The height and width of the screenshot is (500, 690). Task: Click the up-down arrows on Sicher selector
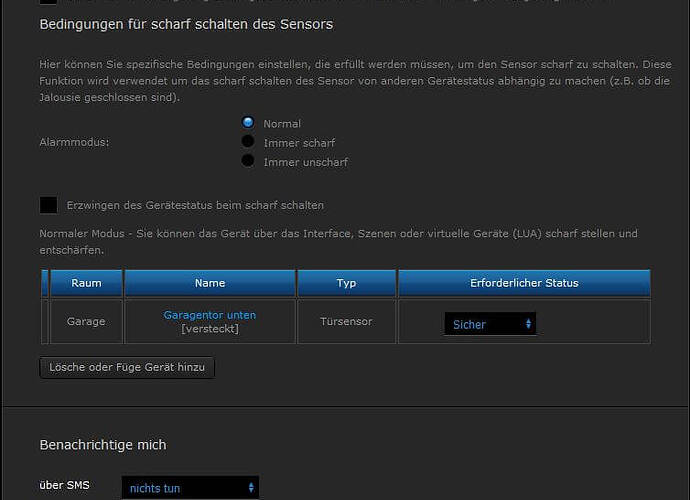pos(528,324)
